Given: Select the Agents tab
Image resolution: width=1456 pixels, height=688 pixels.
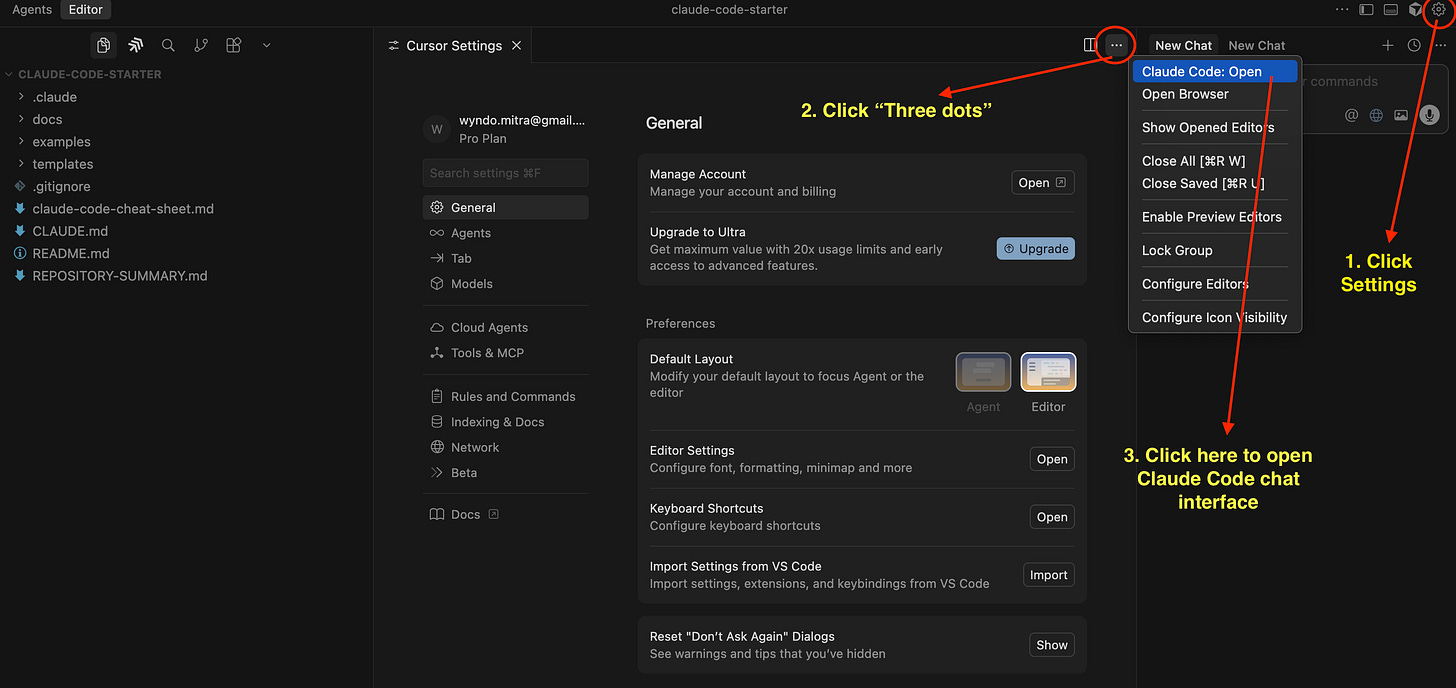Looking at the screenshot, I should click(470, 232).
